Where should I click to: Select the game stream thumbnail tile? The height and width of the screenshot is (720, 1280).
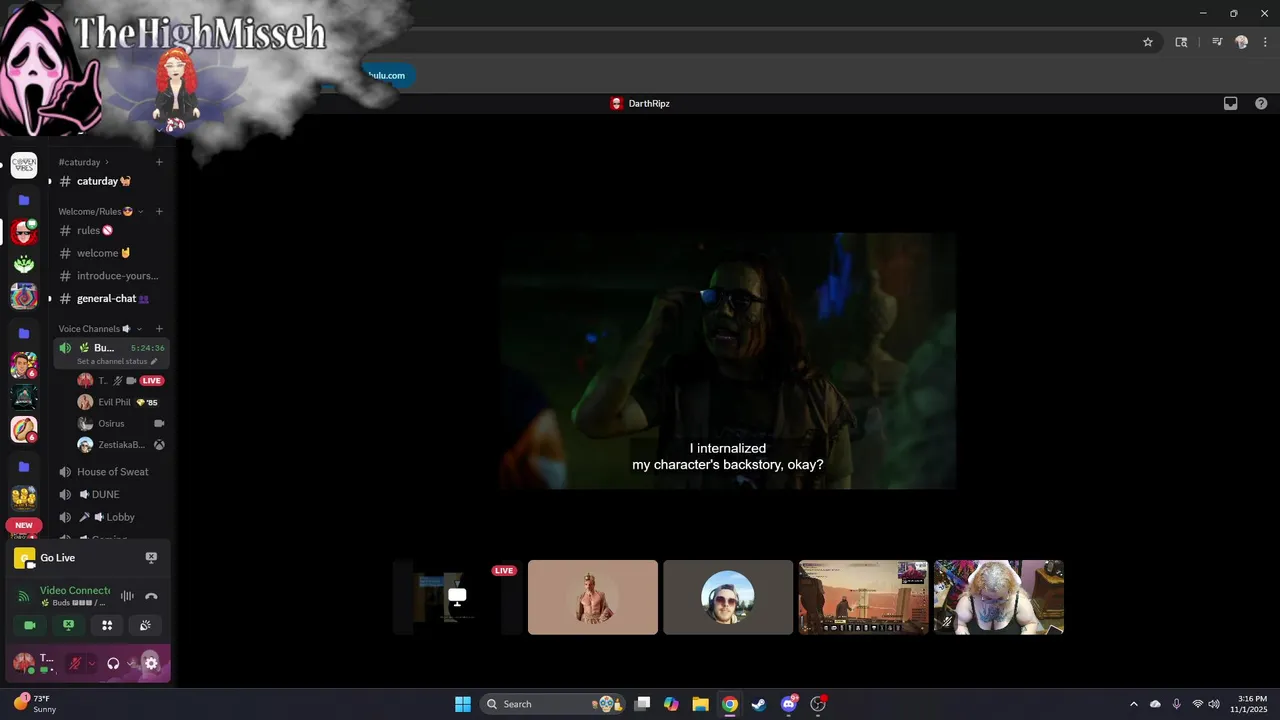coord(863,597)
